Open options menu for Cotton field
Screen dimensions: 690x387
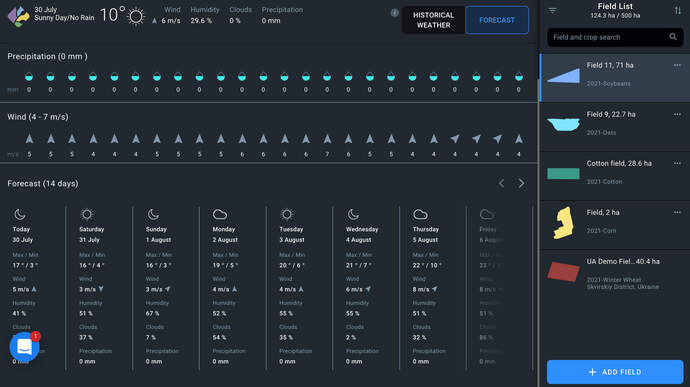point(677,163)
